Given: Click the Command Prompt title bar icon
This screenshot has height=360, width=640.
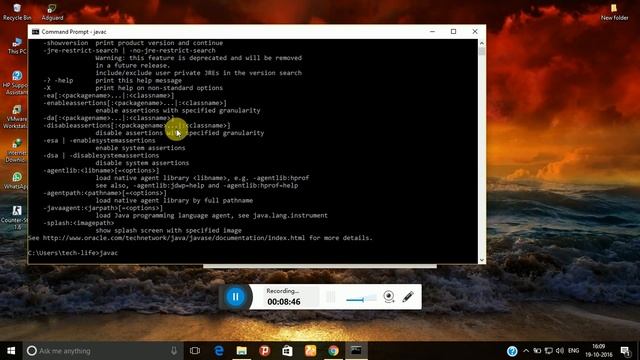Looking at the screenshot, I should [36, 31].
